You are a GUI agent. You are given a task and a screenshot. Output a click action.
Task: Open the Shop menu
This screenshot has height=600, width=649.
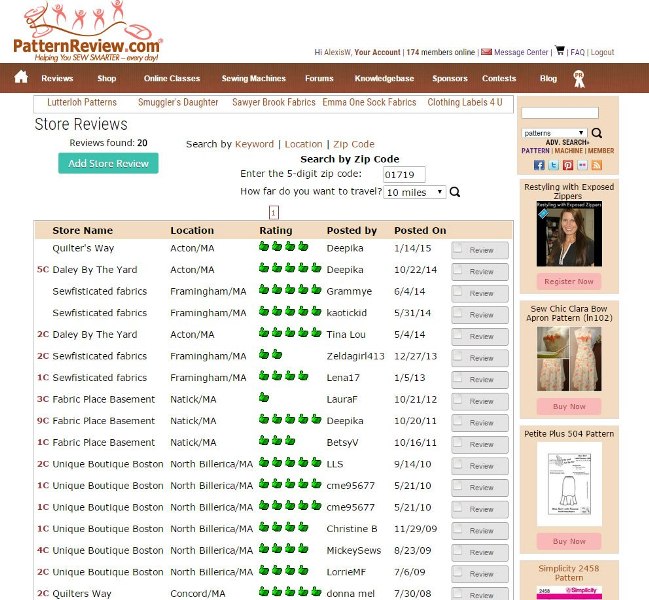(106, 78)
